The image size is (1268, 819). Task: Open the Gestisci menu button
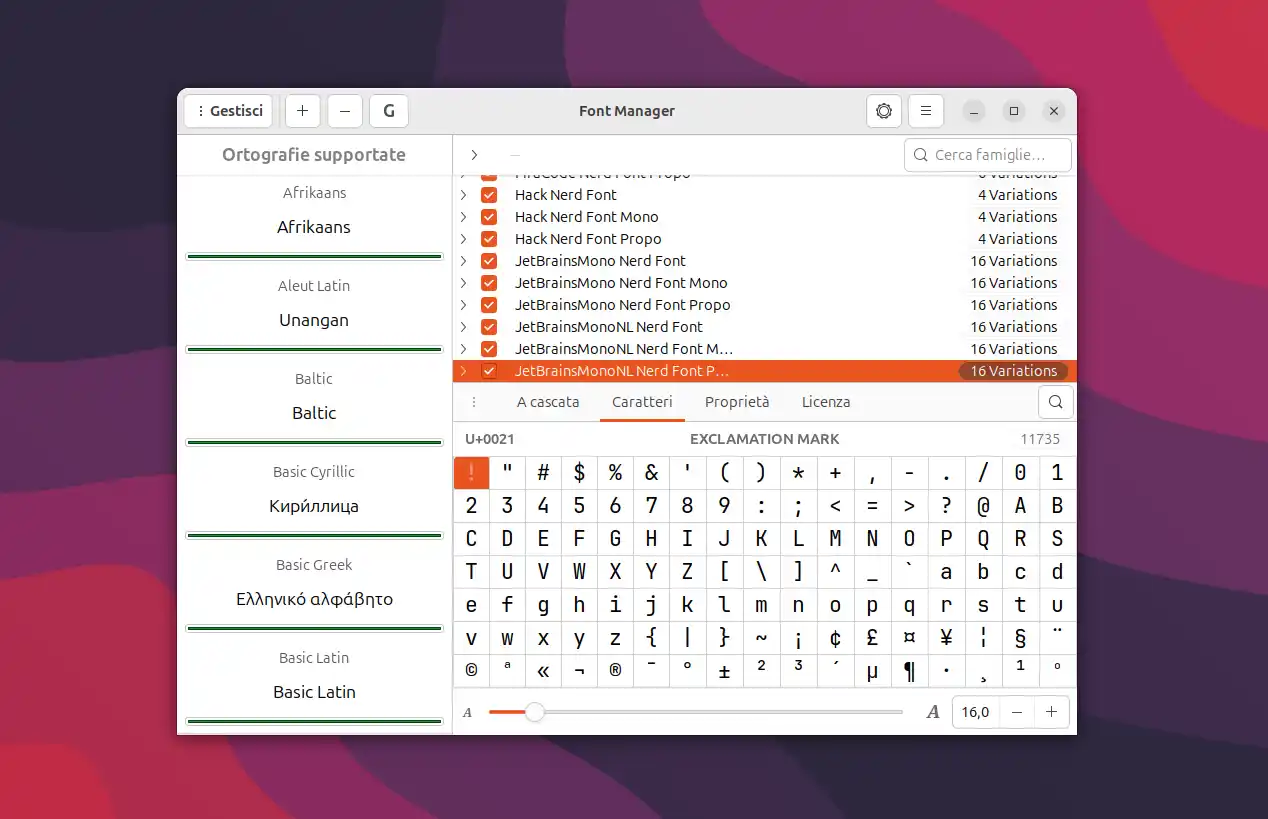(228, 111)
